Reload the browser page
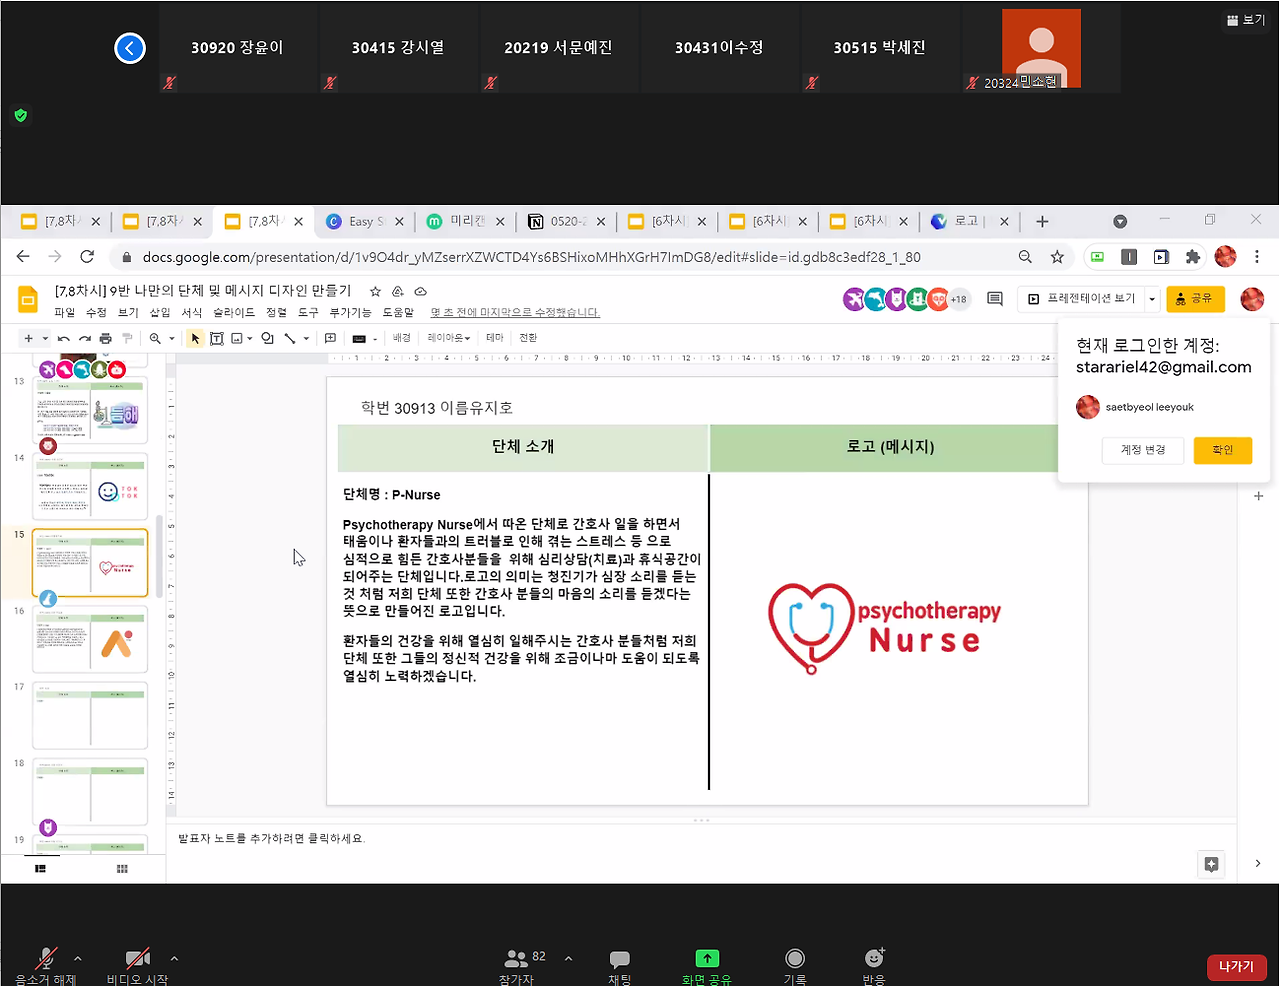The height and width of the screenshot is (986, 1280). tap(87, 257)
